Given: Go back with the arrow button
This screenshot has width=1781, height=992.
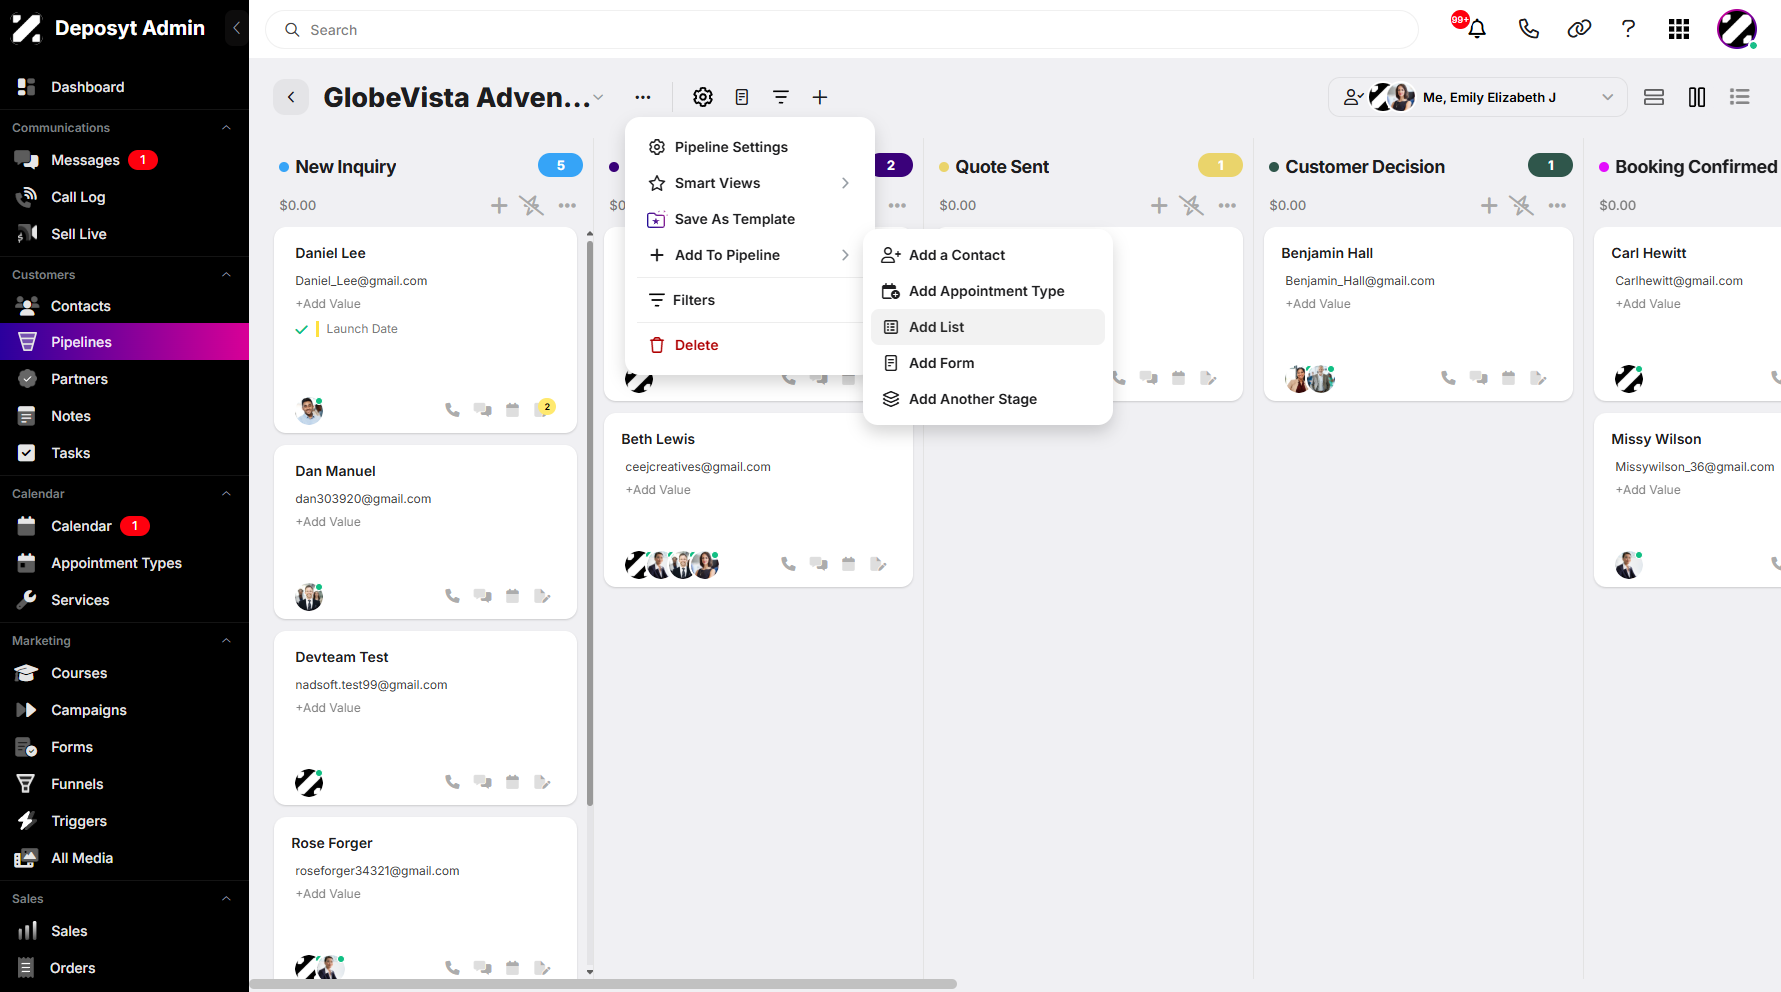Looking at the screenshot, I should (291, 97).
